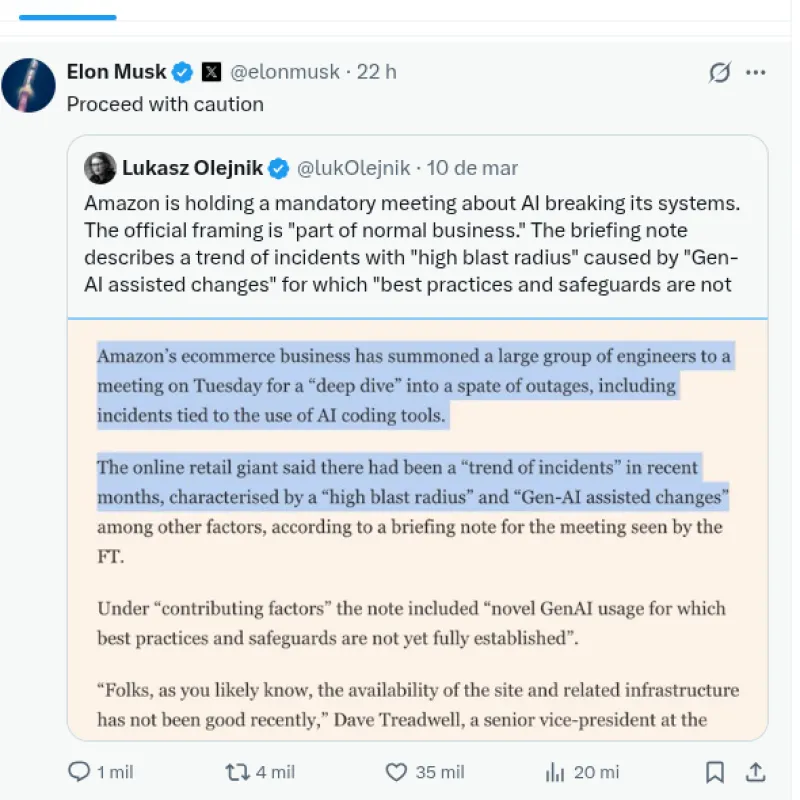Open Elon Musk's display name link

click(x=116, y=72)
